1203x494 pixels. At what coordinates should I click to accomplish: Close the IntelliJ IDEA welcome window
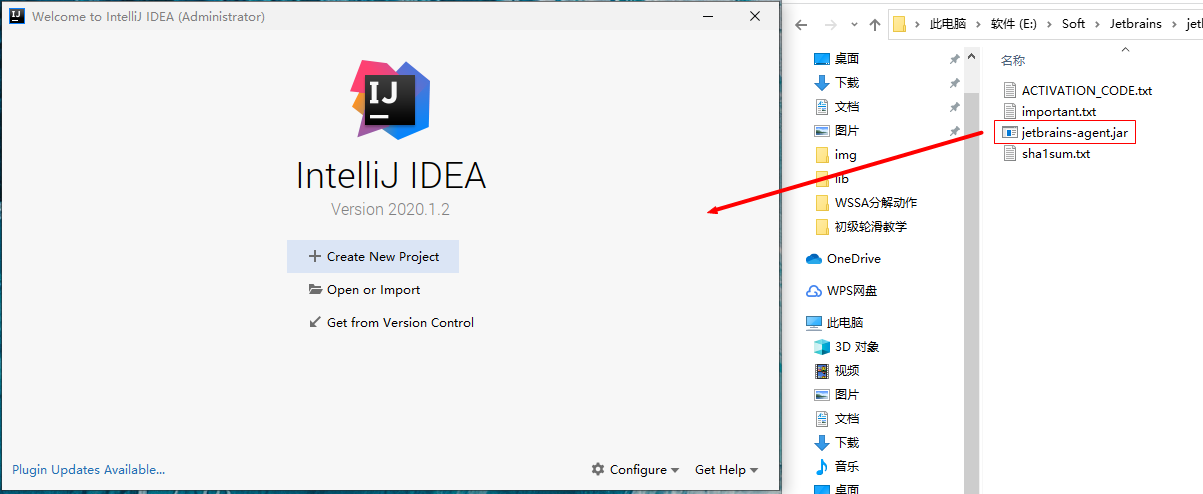(755, 17)
